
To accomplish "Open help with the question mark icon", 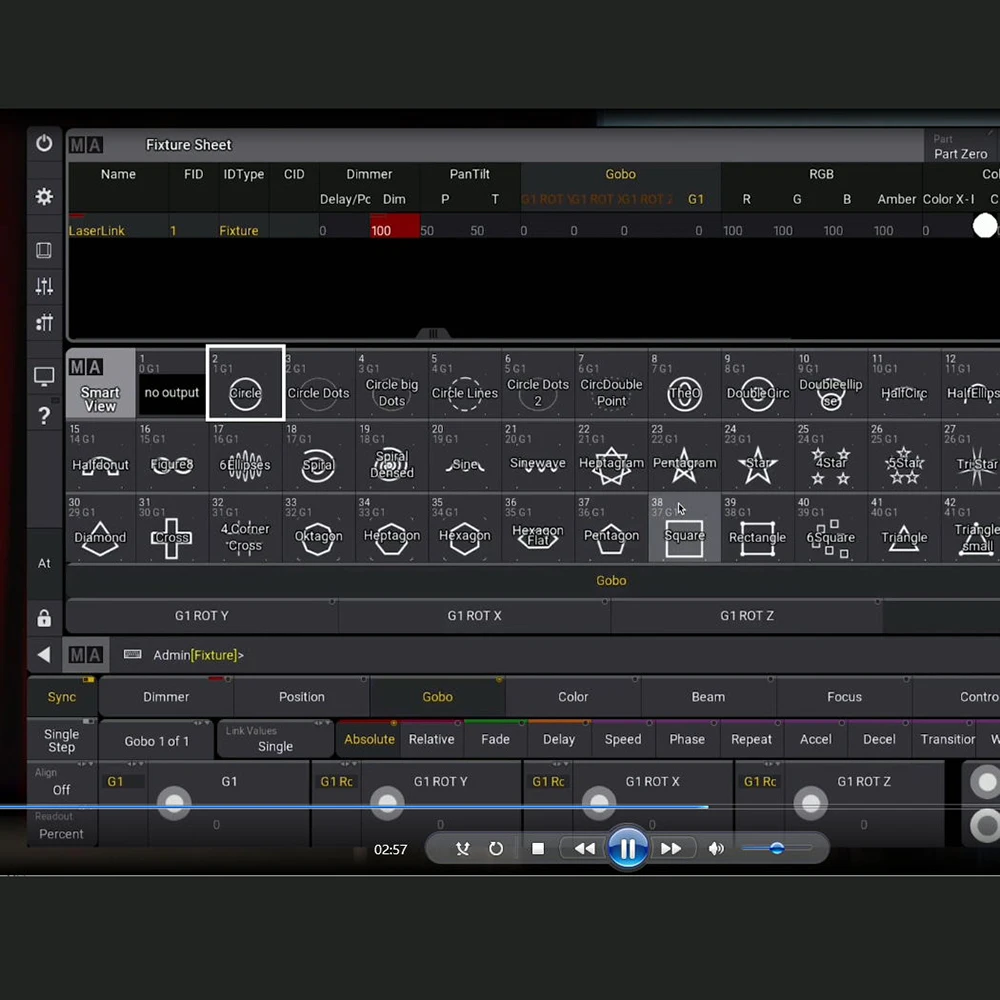I will tap(44, 416).
